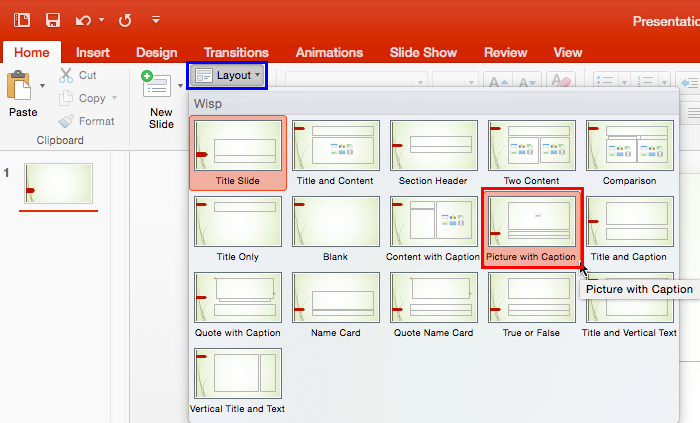Open the Slide Show tab
The image size is (700, 423).
[423, 53]
